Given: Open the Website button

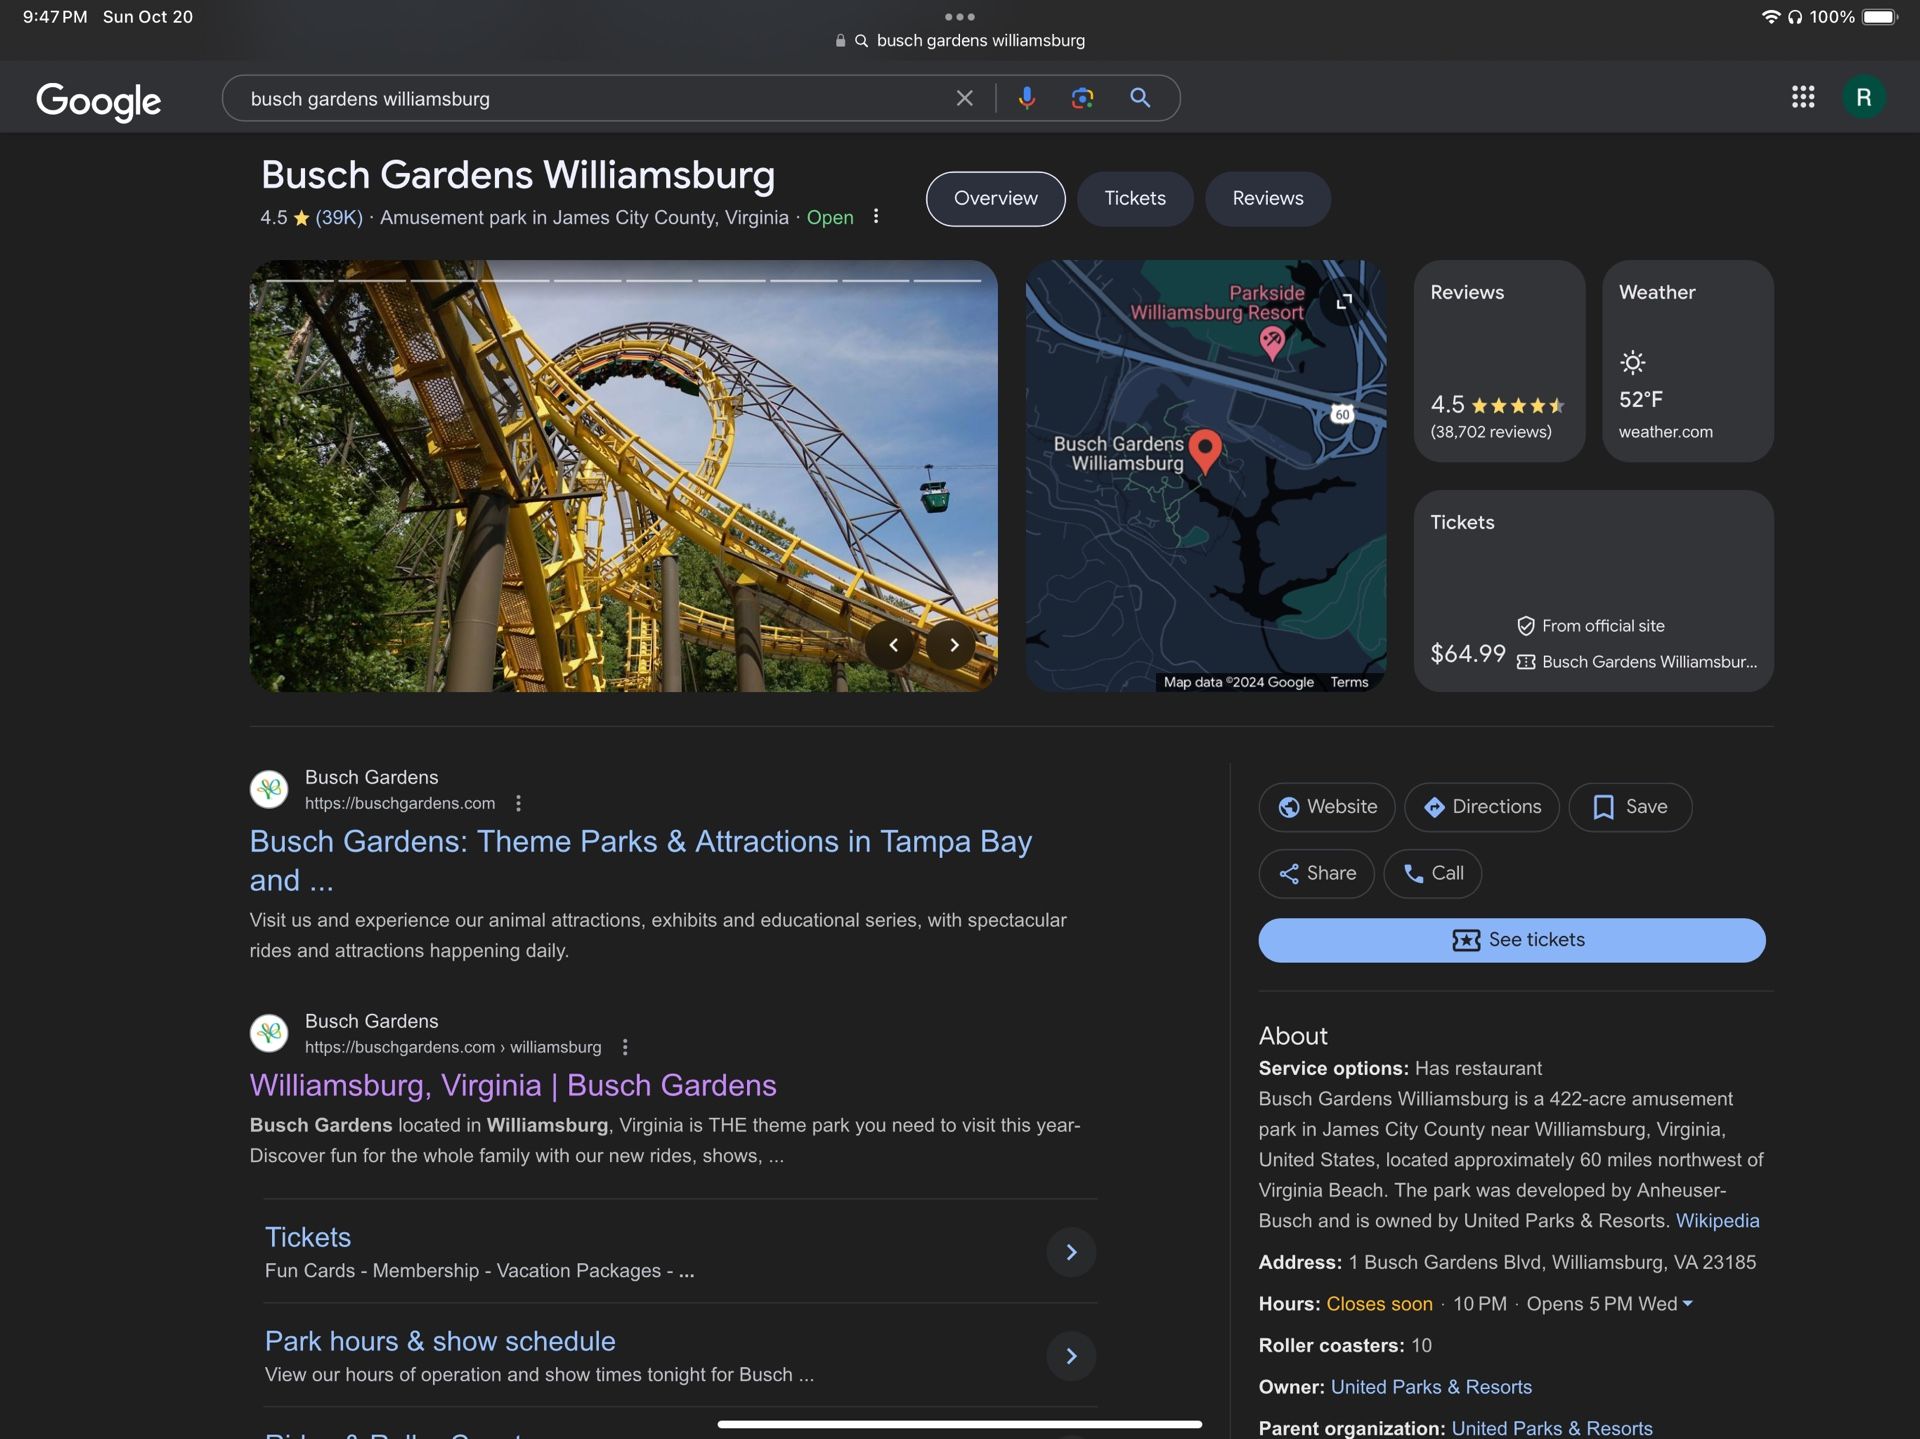Looking at the screenshot, I should [x=1327, y=807].
